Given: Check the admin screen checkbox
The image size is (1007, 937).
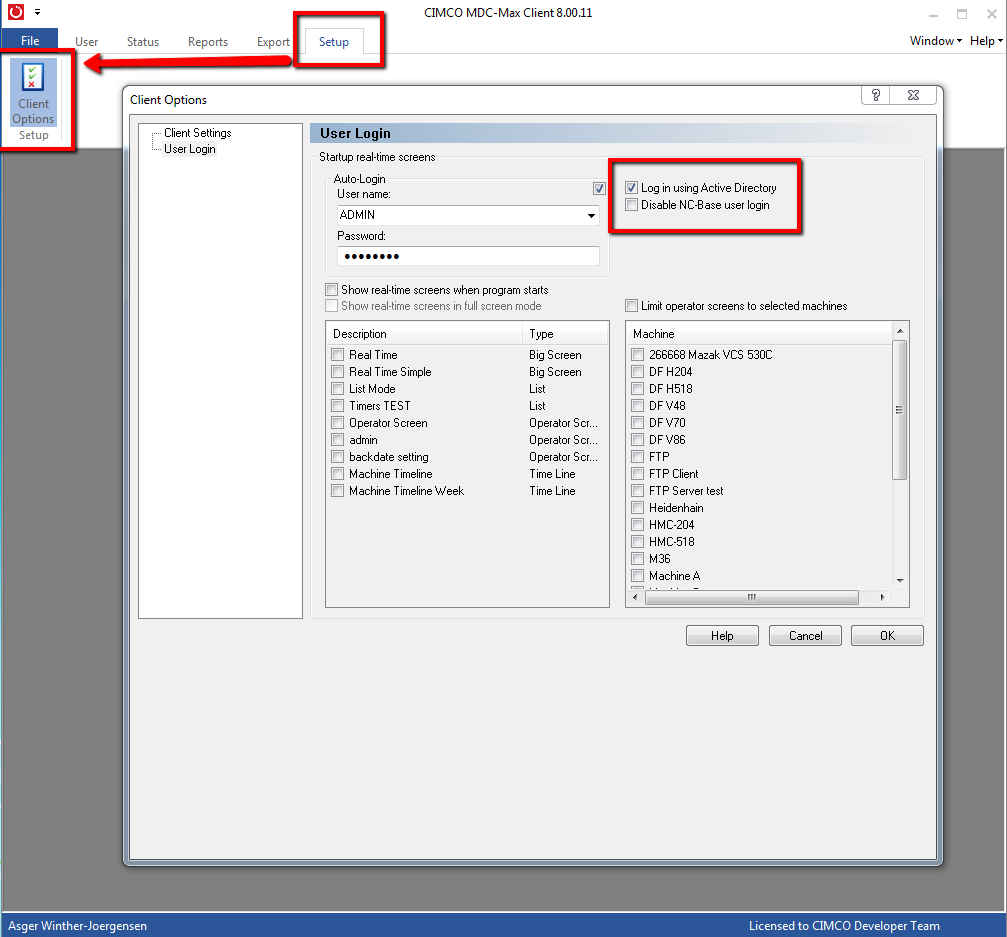Looking at the screenshot, I should pos(338,440).
